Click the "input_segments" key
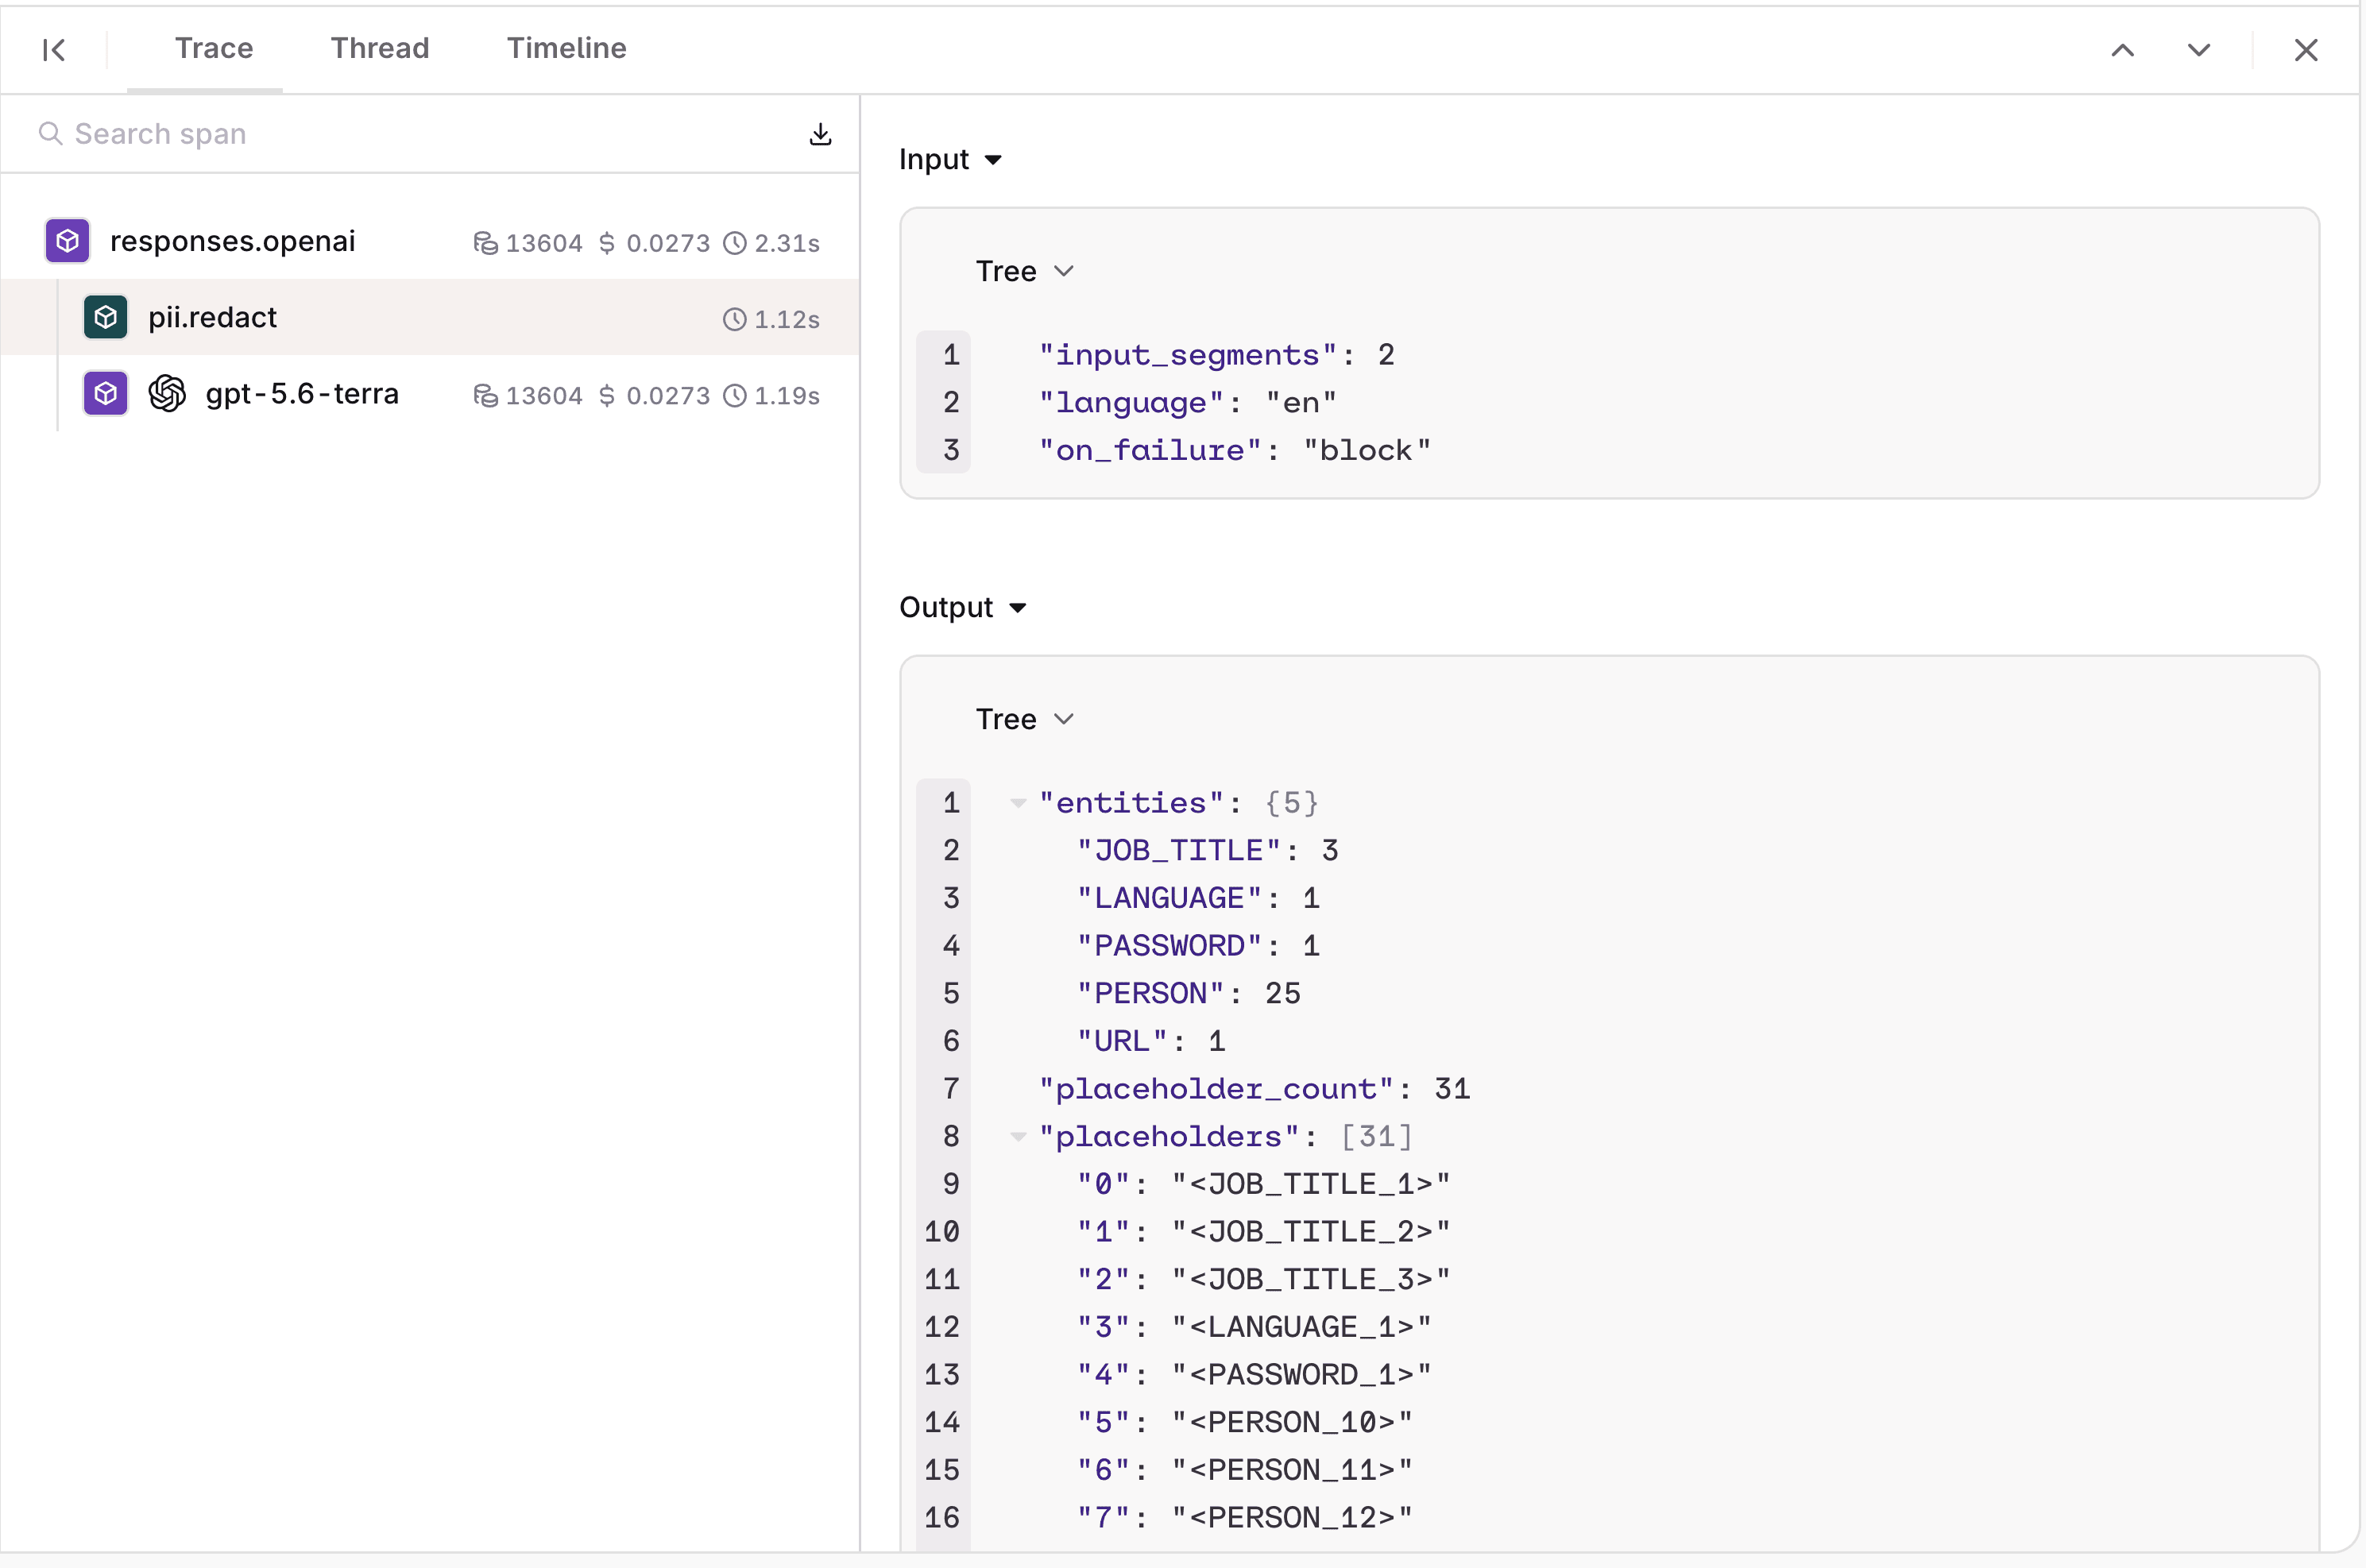 1188,355
